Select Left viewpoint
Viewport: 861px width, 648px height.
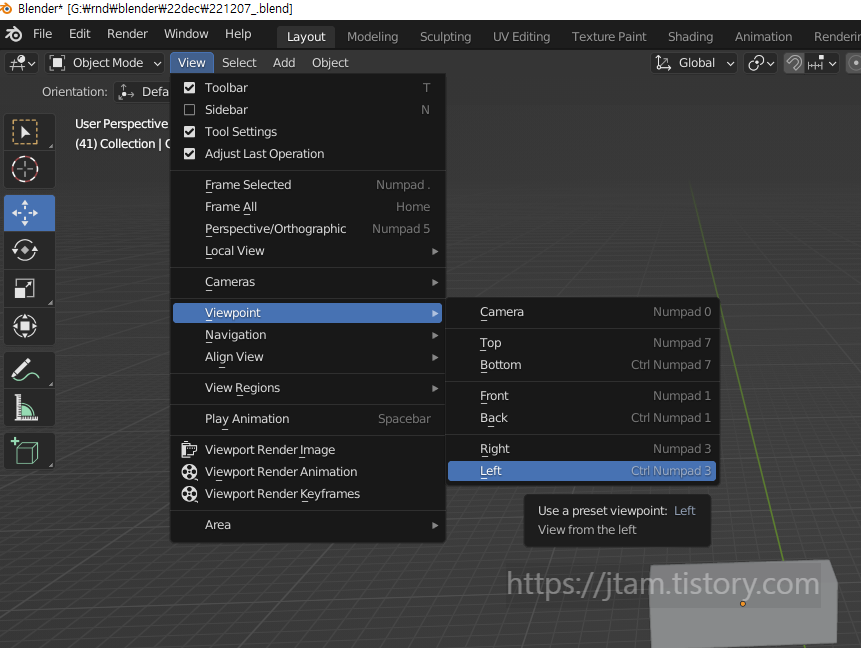582,471
